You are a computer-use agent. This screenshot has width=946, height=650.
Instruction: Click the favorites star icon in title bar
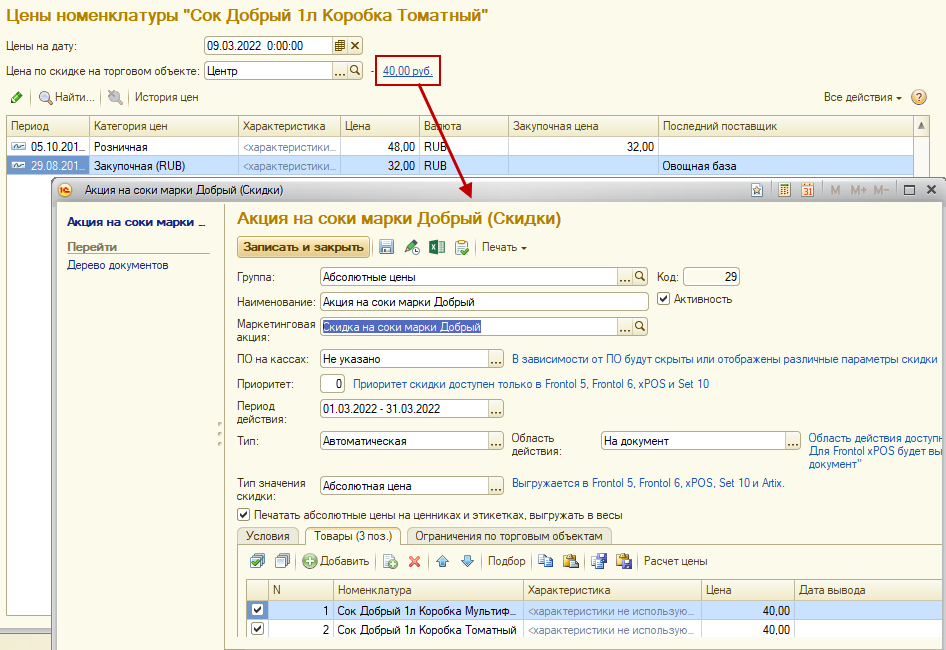pos(757,190)
